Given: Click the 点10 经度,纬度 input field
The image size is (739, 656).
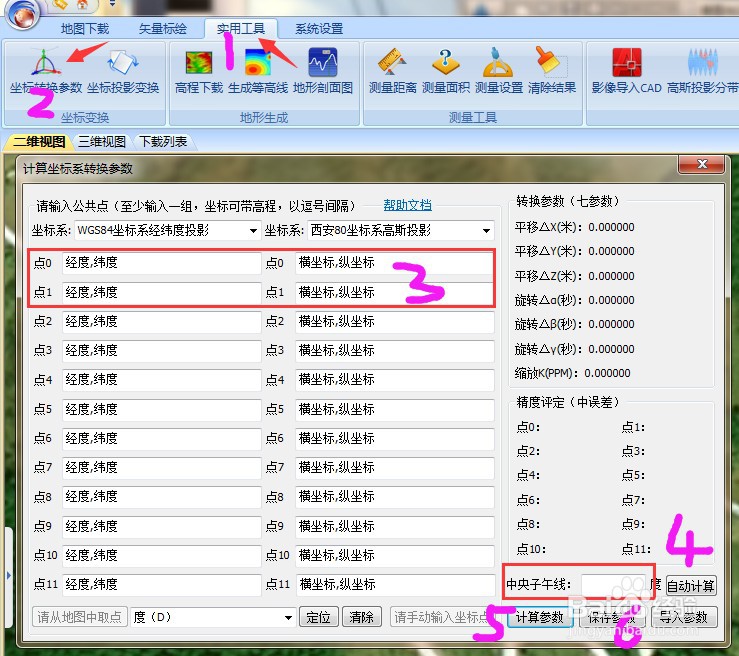Looking at the screenshot, I should point(161,556).
